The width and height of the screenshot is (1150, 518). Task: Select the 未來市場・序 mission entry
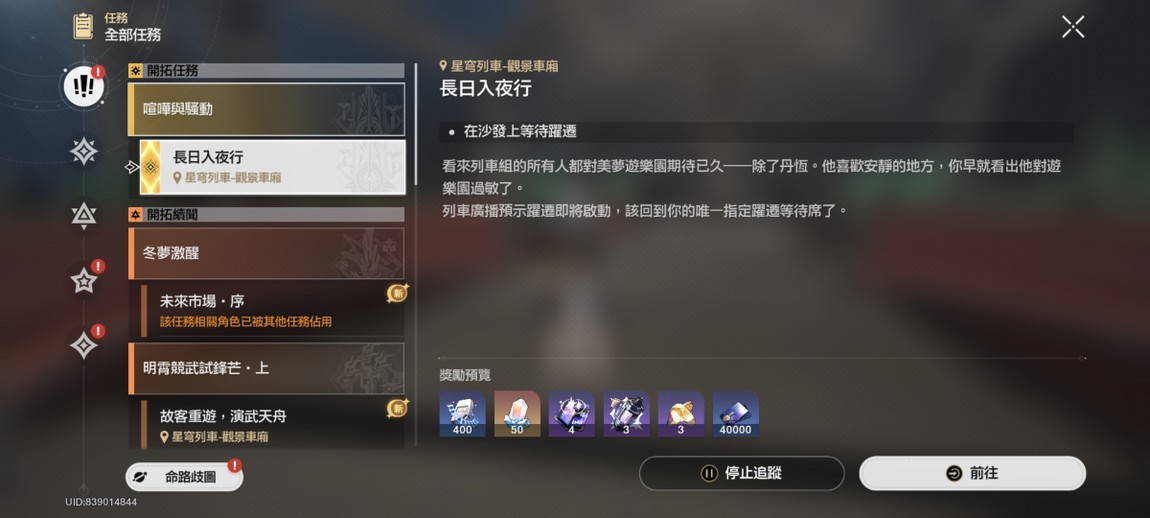tap(272, 311)
